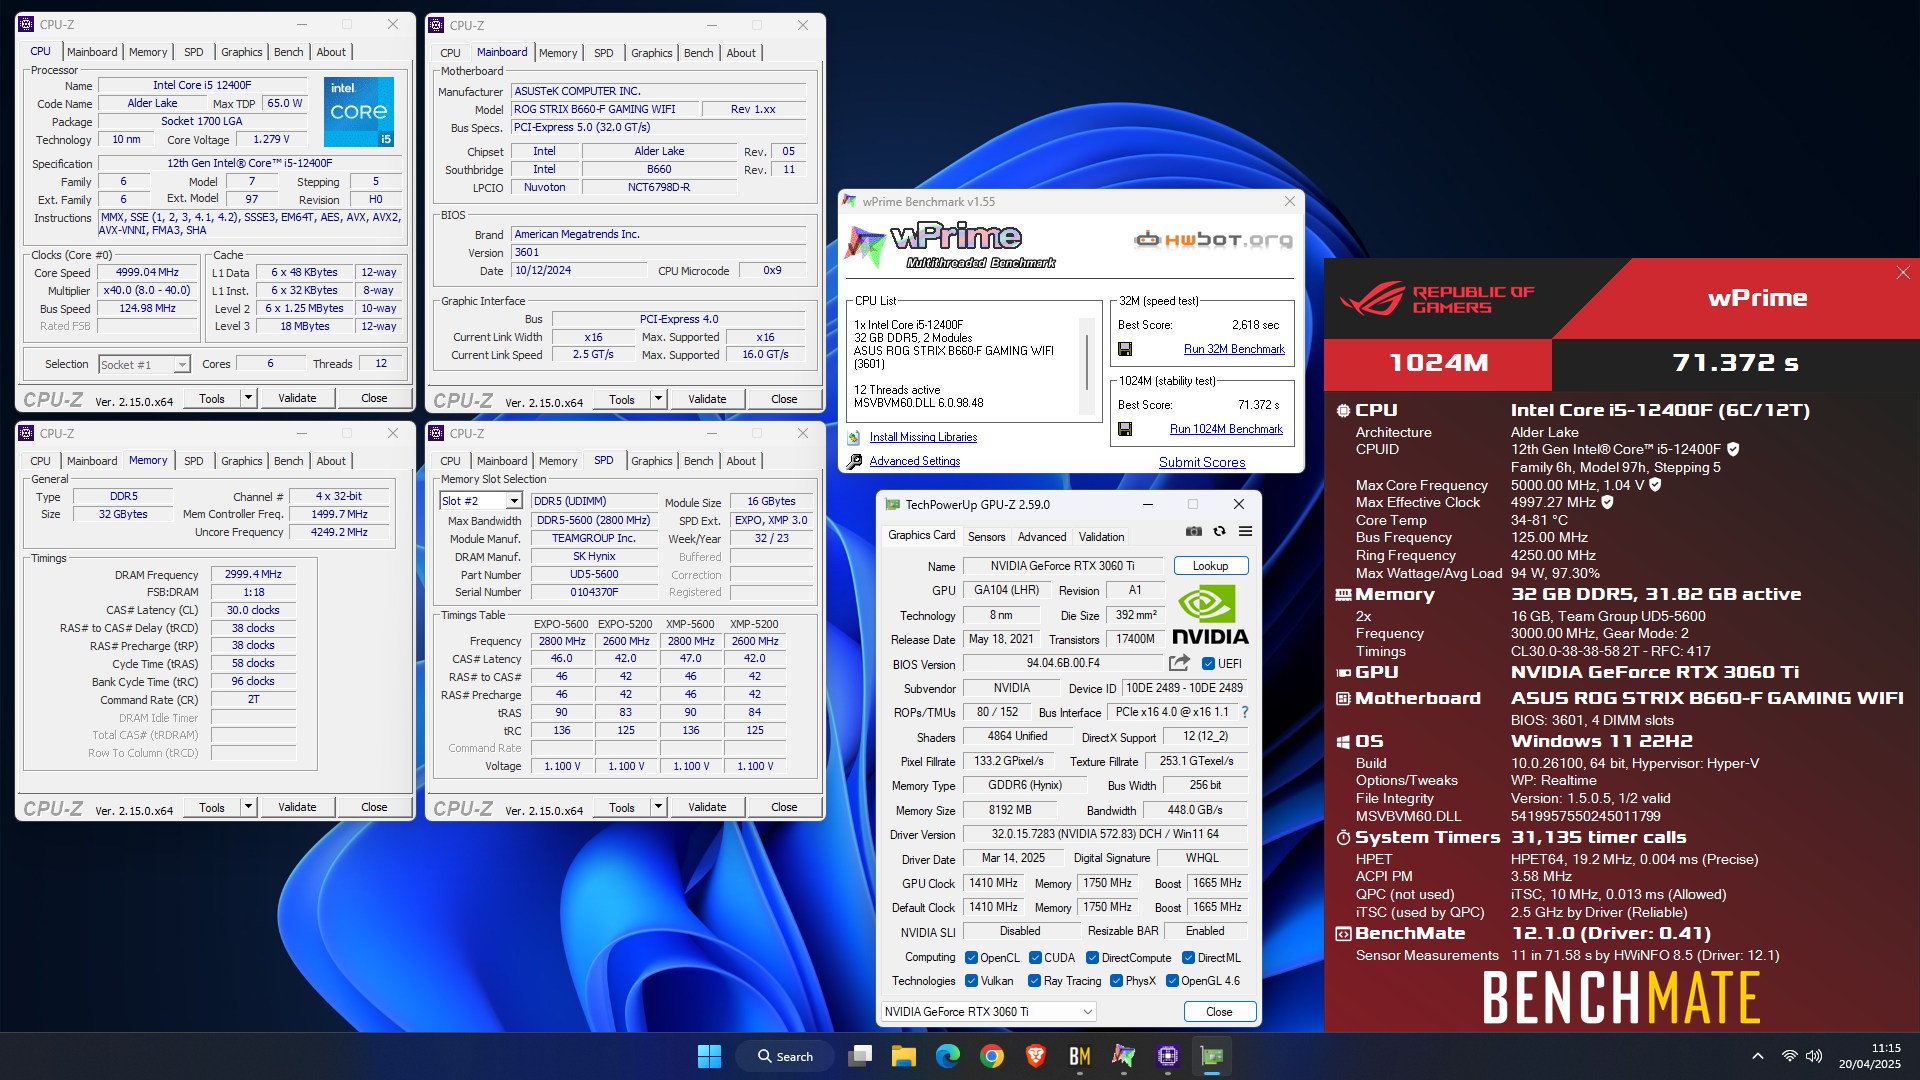This screenshot has height=1080, width=1920.
Task: Click the save icon under 32M Best Score
Action: point(1125,349)
